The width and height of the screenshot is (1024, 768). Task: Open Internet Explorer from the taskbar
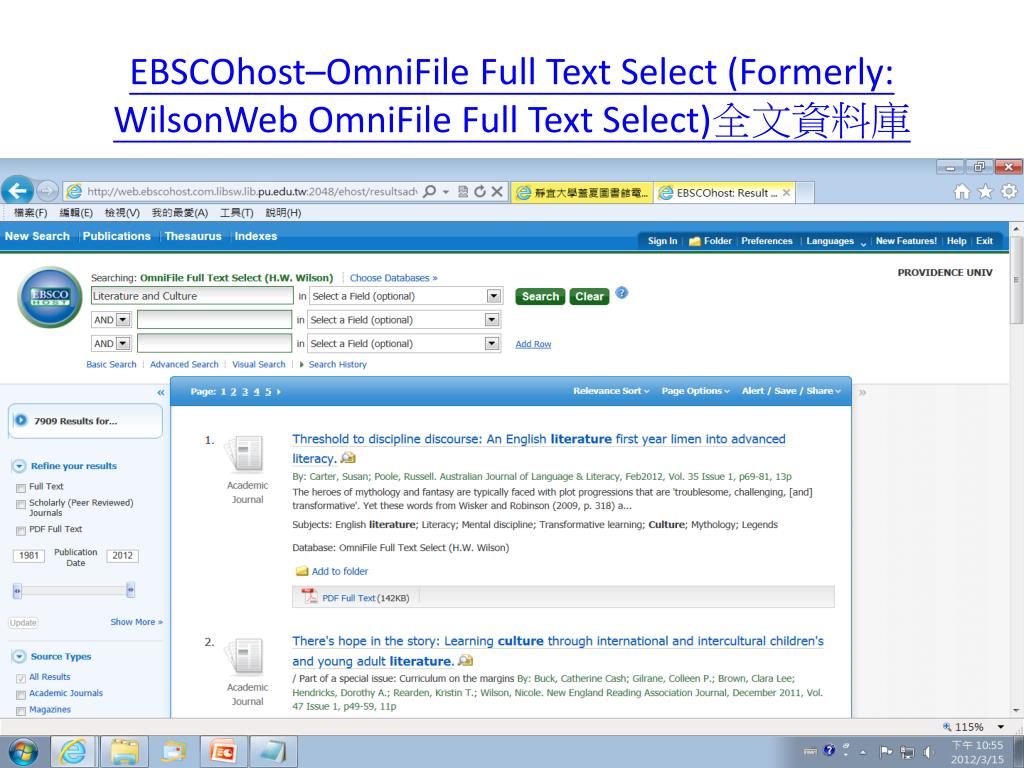[73, 752]
